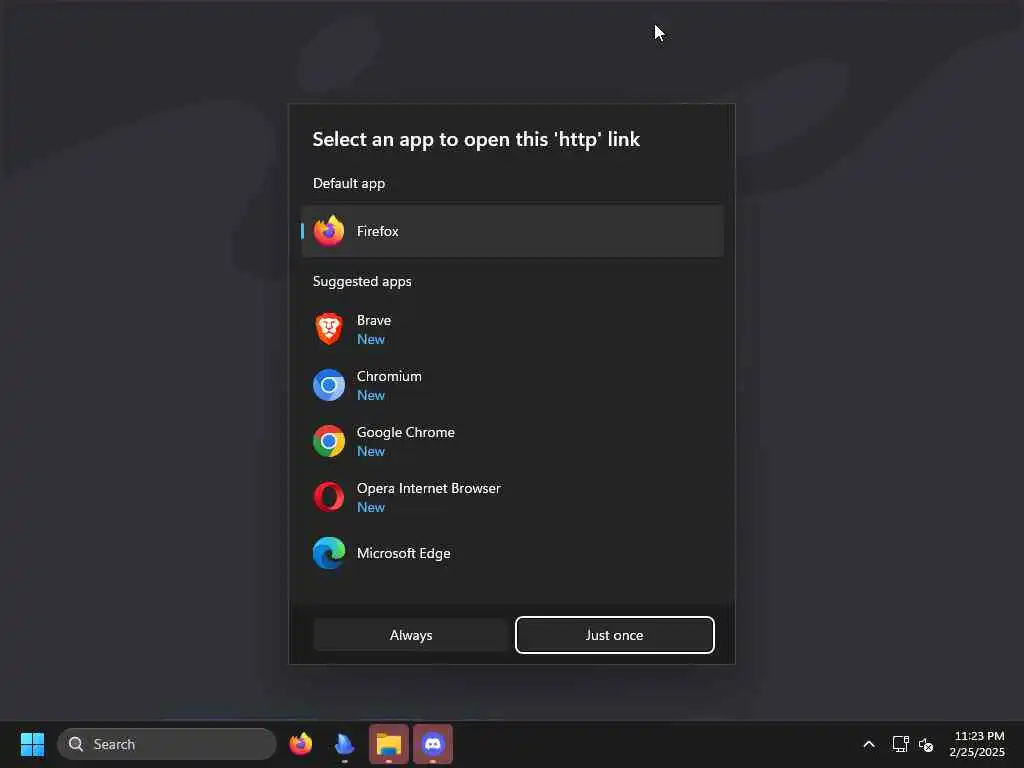Pick Chromium to open the link
The image size is (1024, 768).
[513, 385]
